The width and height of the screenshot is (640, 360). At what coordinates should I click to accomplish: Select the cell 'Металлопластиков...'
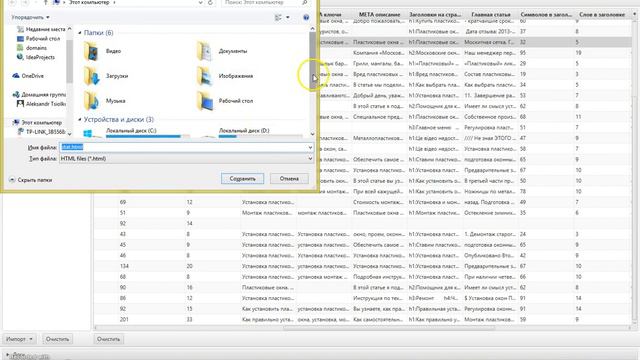(379, 138)
